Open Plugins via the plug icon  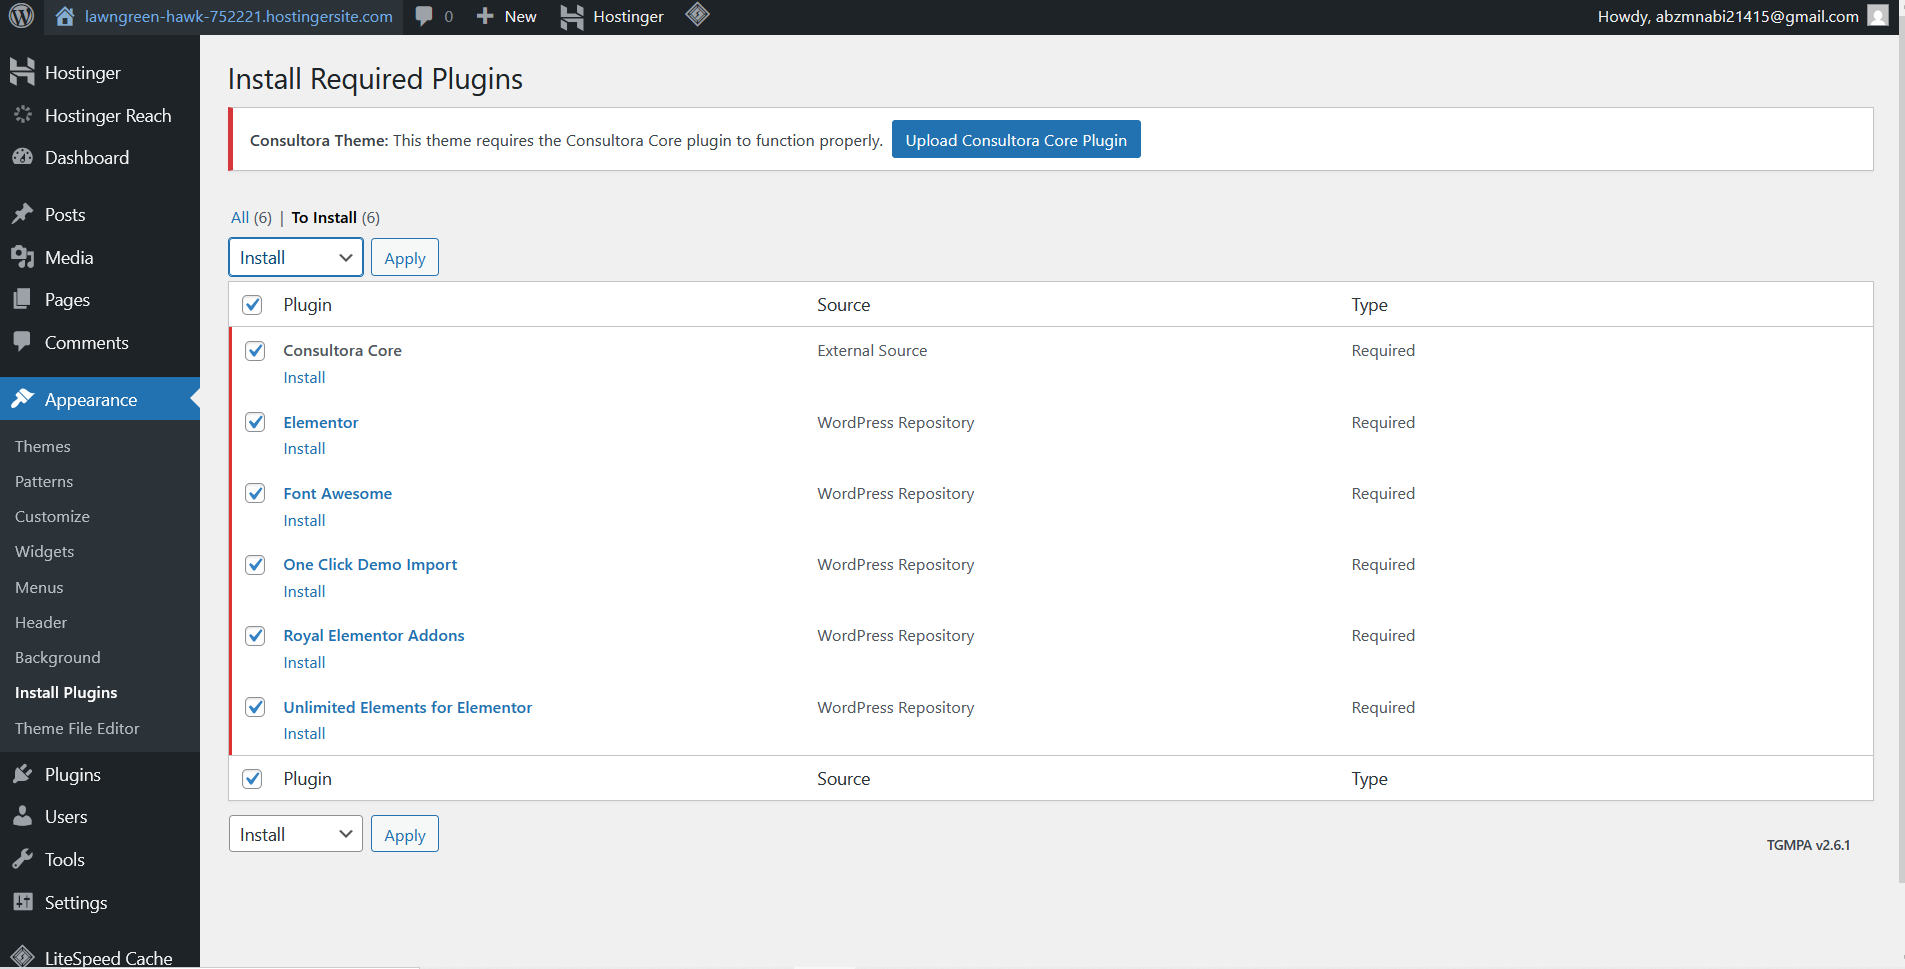[24, 773]
